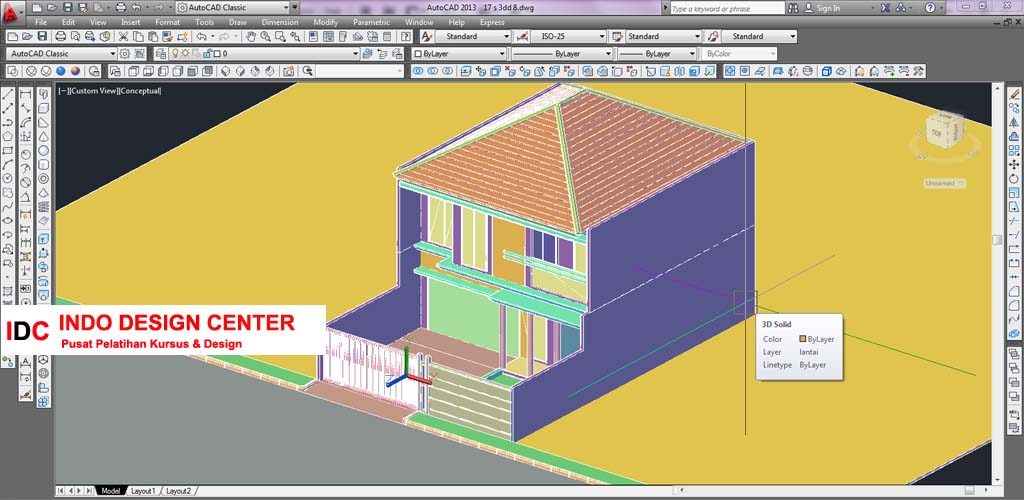Open the ISO-25 dimension style dropdown
1024x500 pixels.
569,37
